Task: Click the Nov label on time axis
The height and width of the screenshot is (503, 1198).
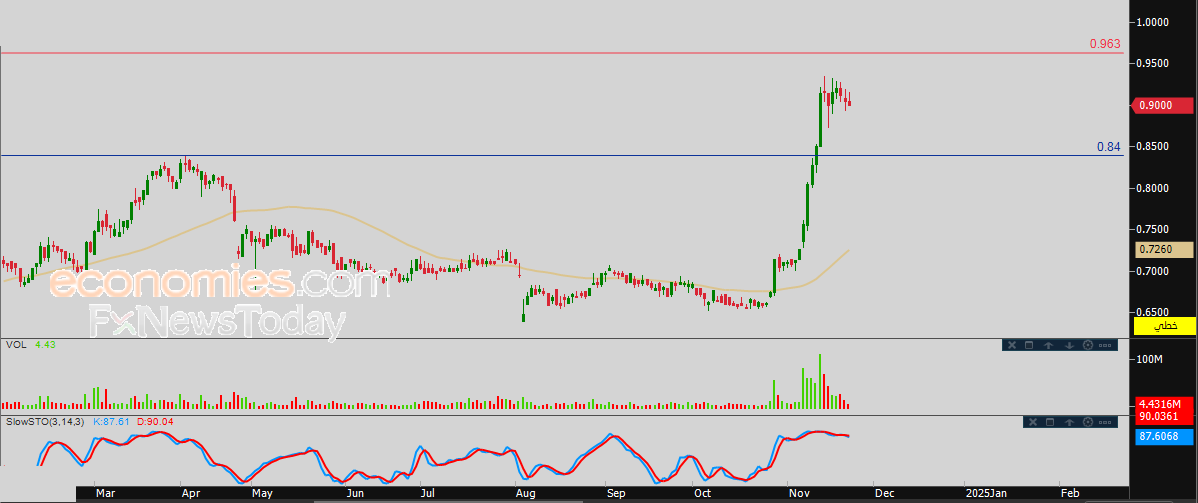Action: click(798, 494)
